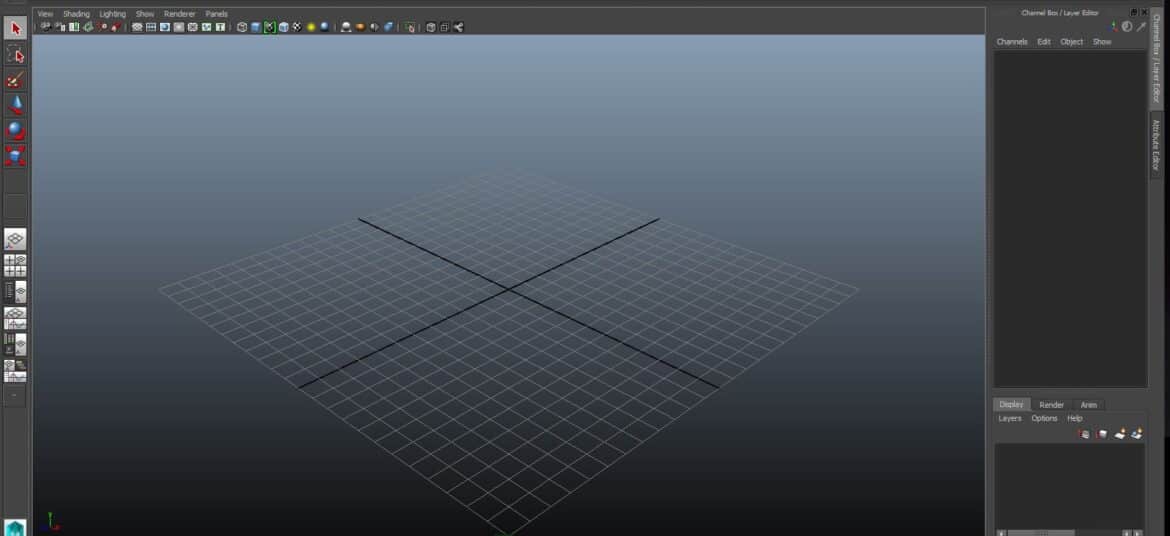Toggle Gate Mask display
The image size is (1170, 536).
point(178,27)
